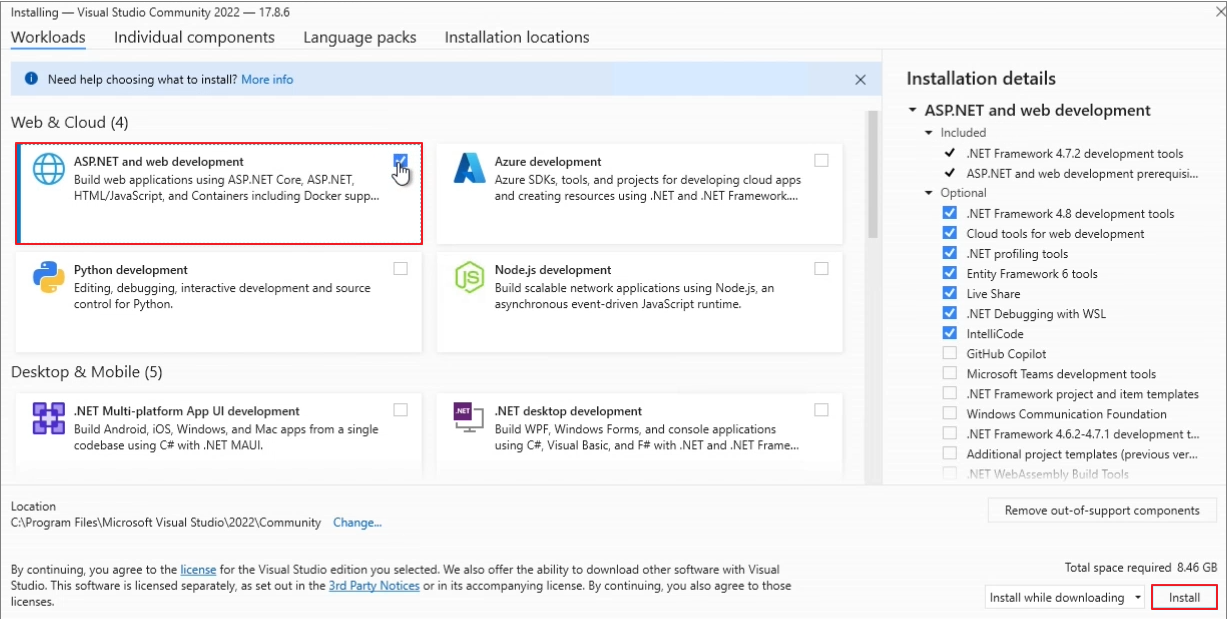
Task: Open the 3rd Party Notices link
Action: (x=374, y=585)
